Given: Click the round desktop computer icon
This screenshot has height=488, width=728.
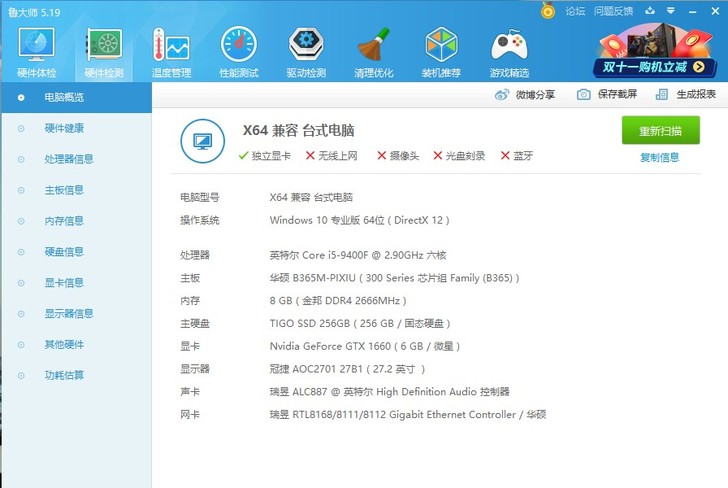Looking at the screenshot, I should [203, 141].
